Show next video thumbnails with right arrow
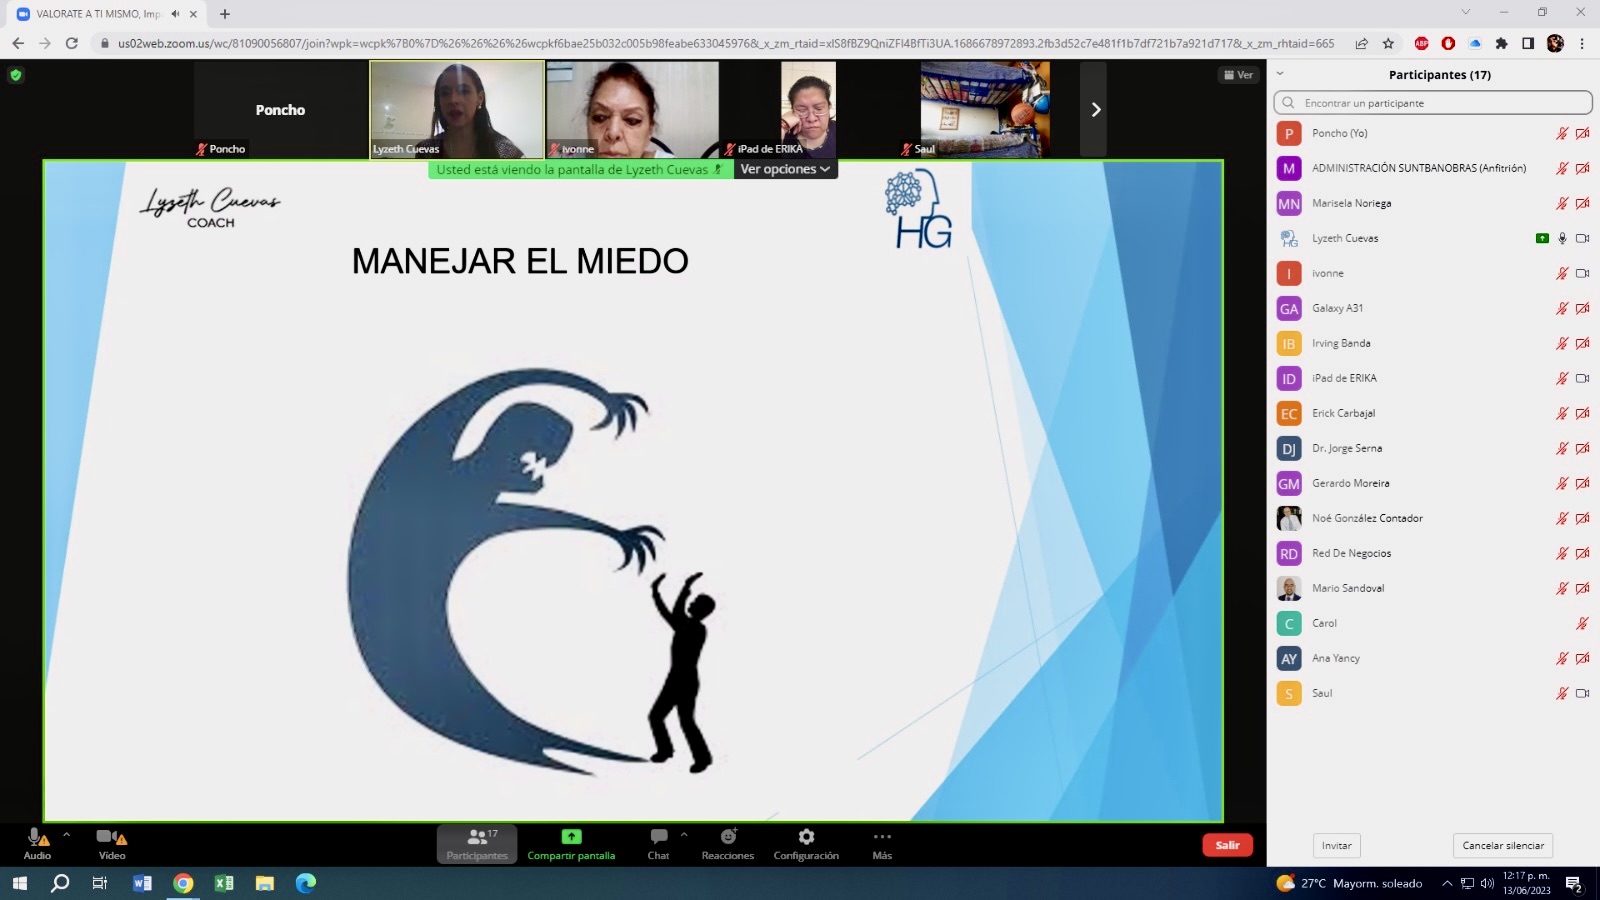This screenshot has height=900, width=1600. 1095,110
